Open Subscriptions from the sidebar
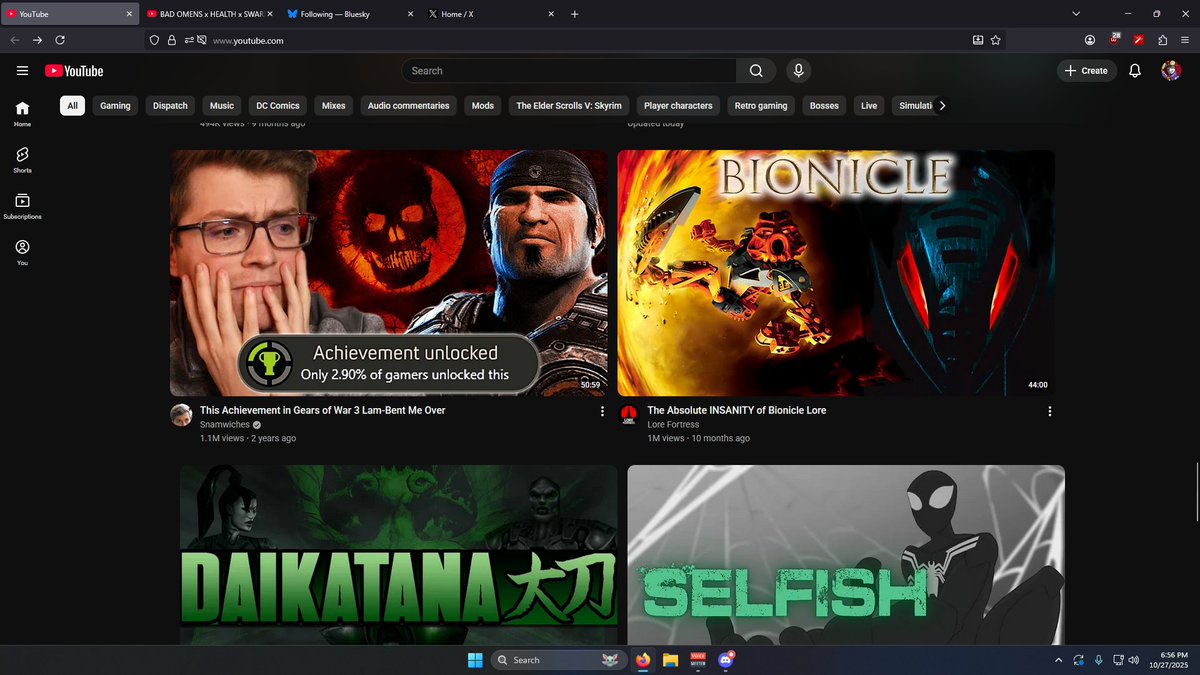The height and width of the screenshot is (675, 1200). point(22,206)
